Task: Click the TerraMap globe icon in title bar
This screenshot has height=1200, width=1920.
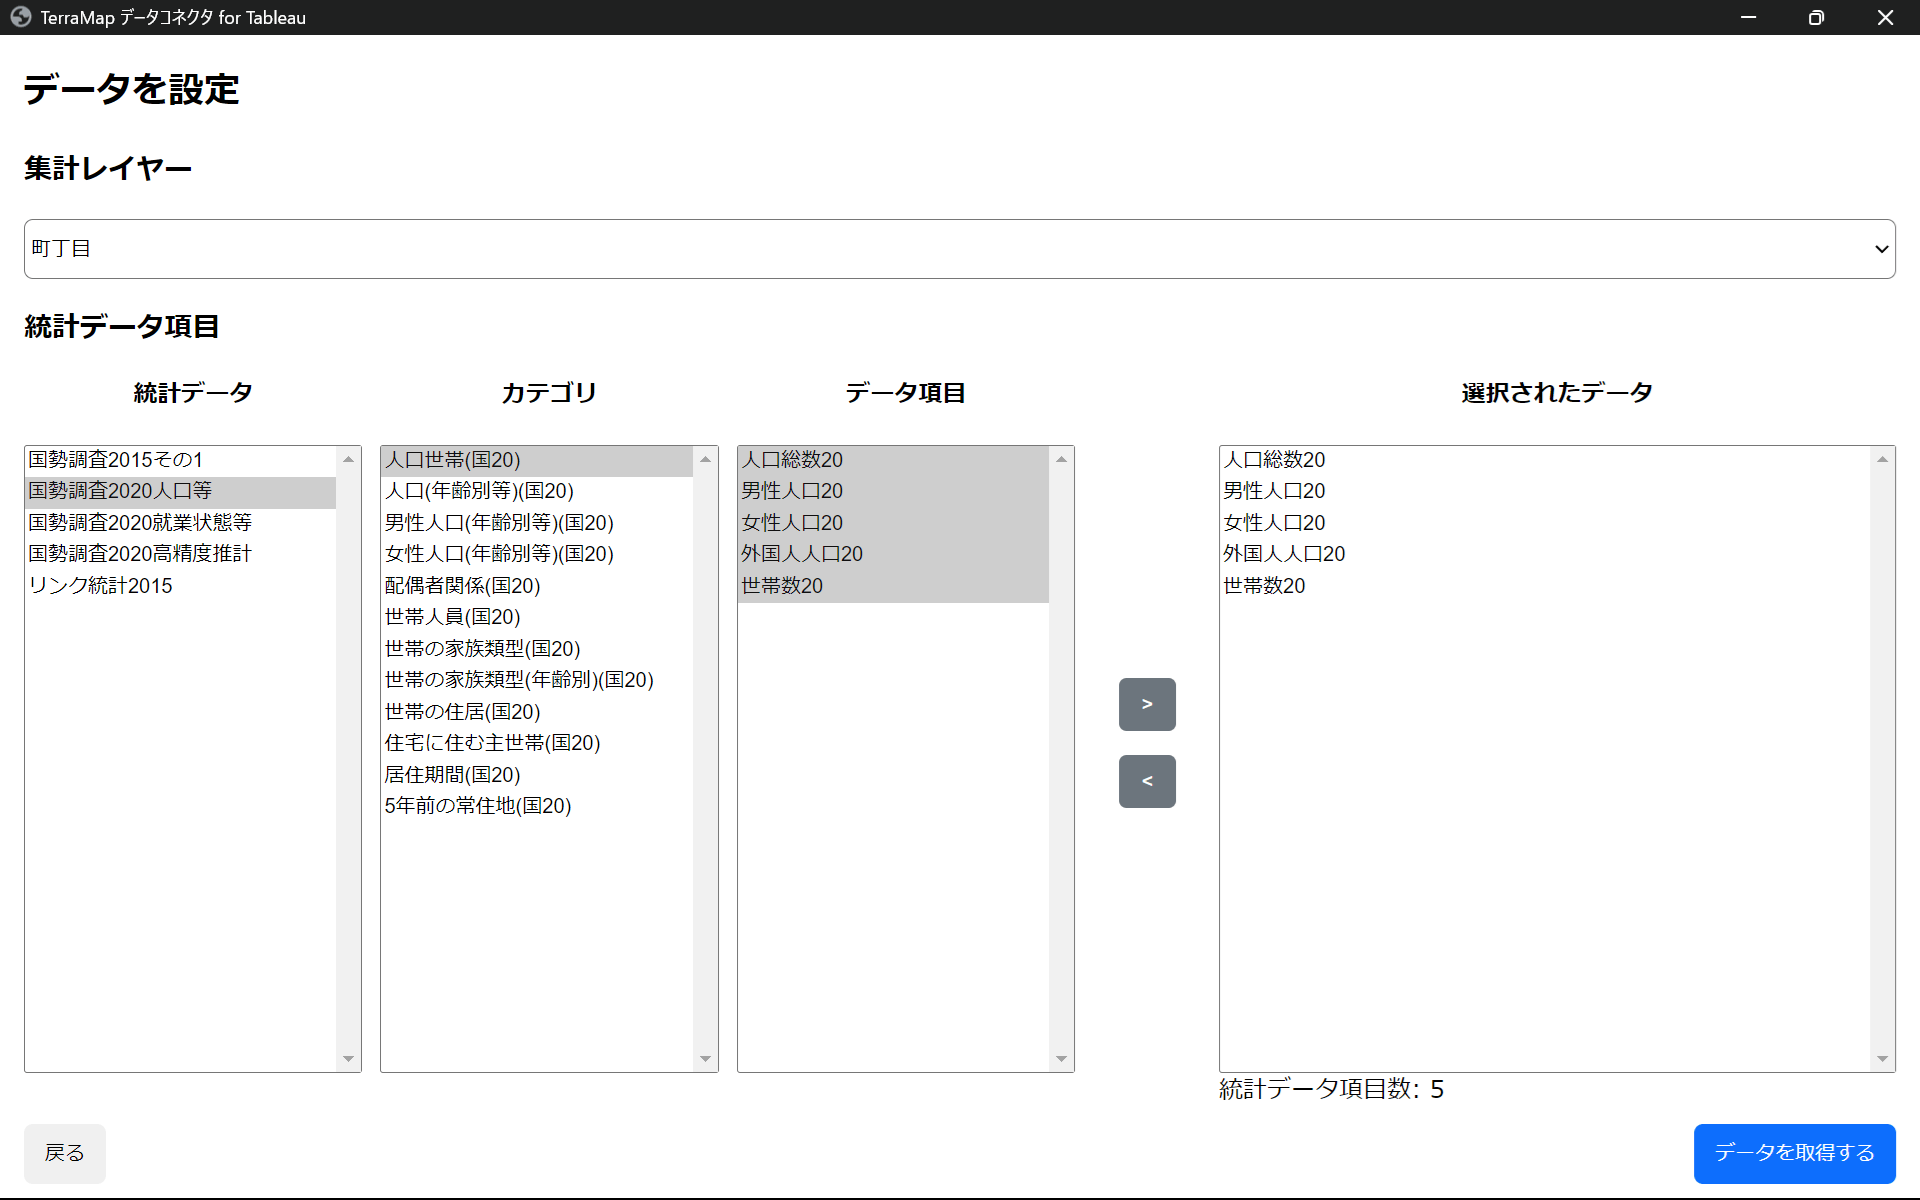Action: point(20,17)
